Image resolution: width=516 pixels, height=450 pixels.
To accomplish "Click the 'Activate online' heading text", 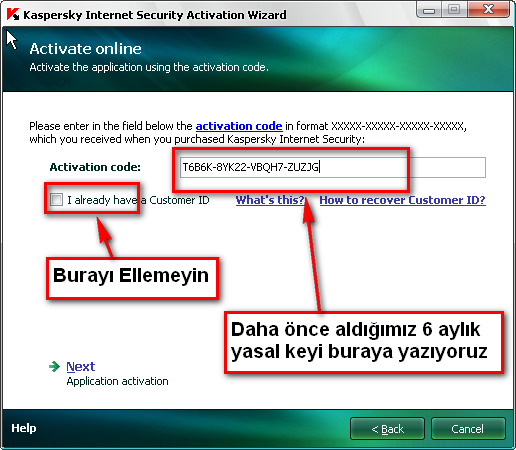I will click(x=85, y=49).
